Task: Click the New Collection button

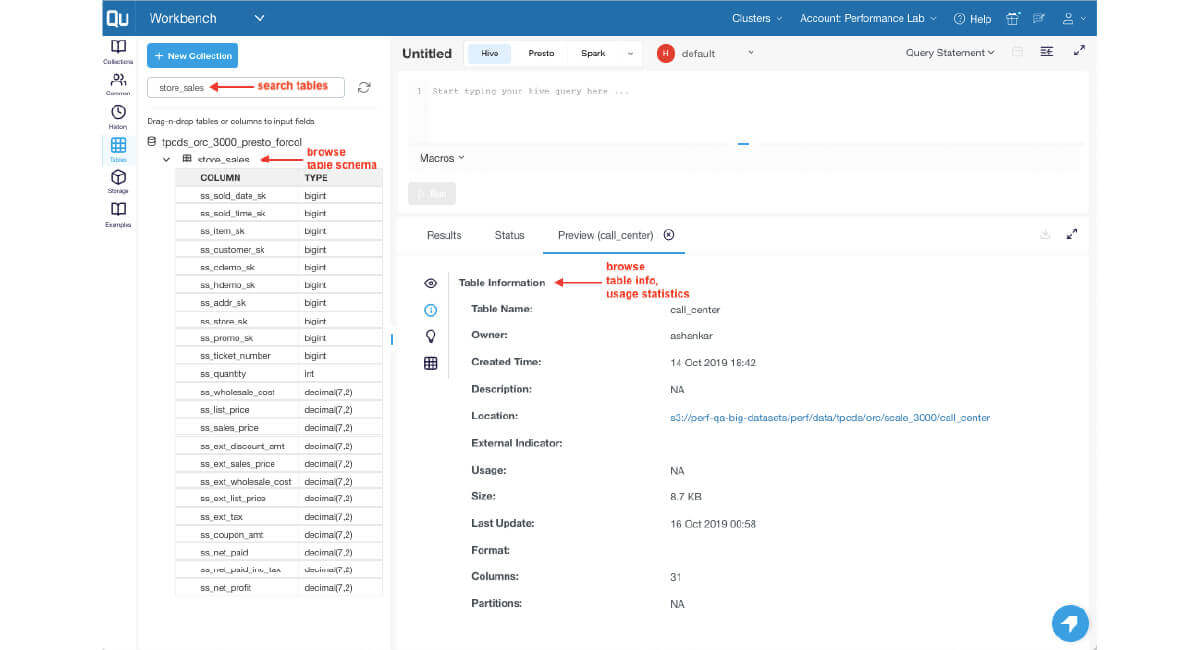Action: click(x=192, y=56)
